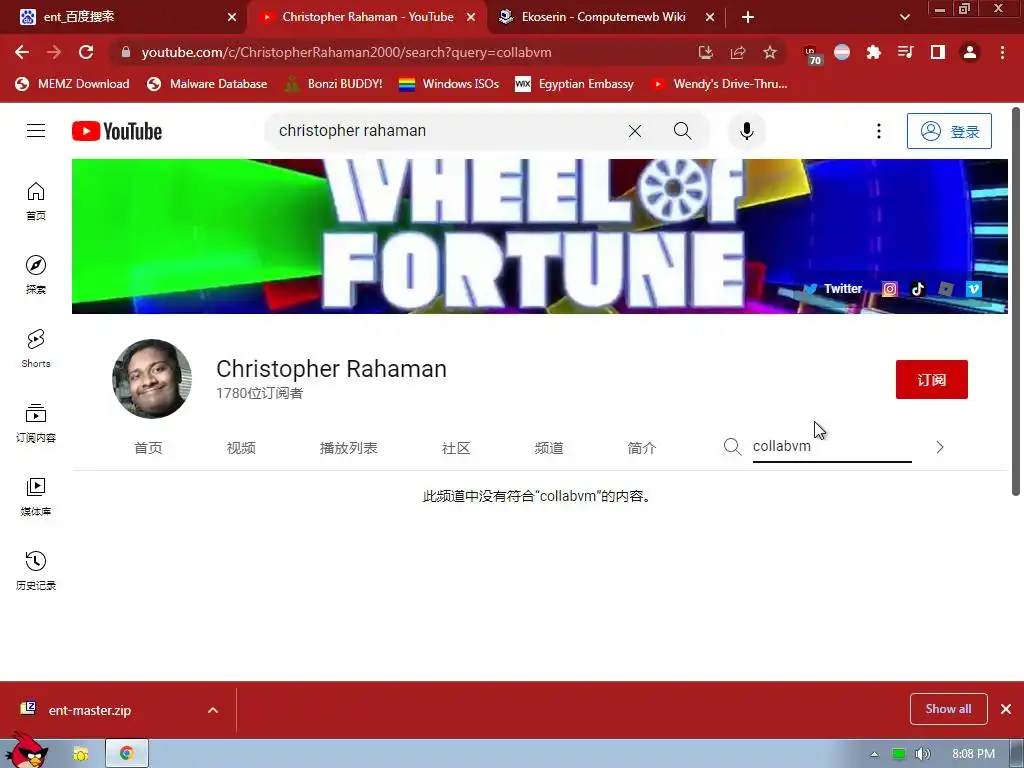Open Library in the sidebar
1024x768 pixels.
point(36,496)
